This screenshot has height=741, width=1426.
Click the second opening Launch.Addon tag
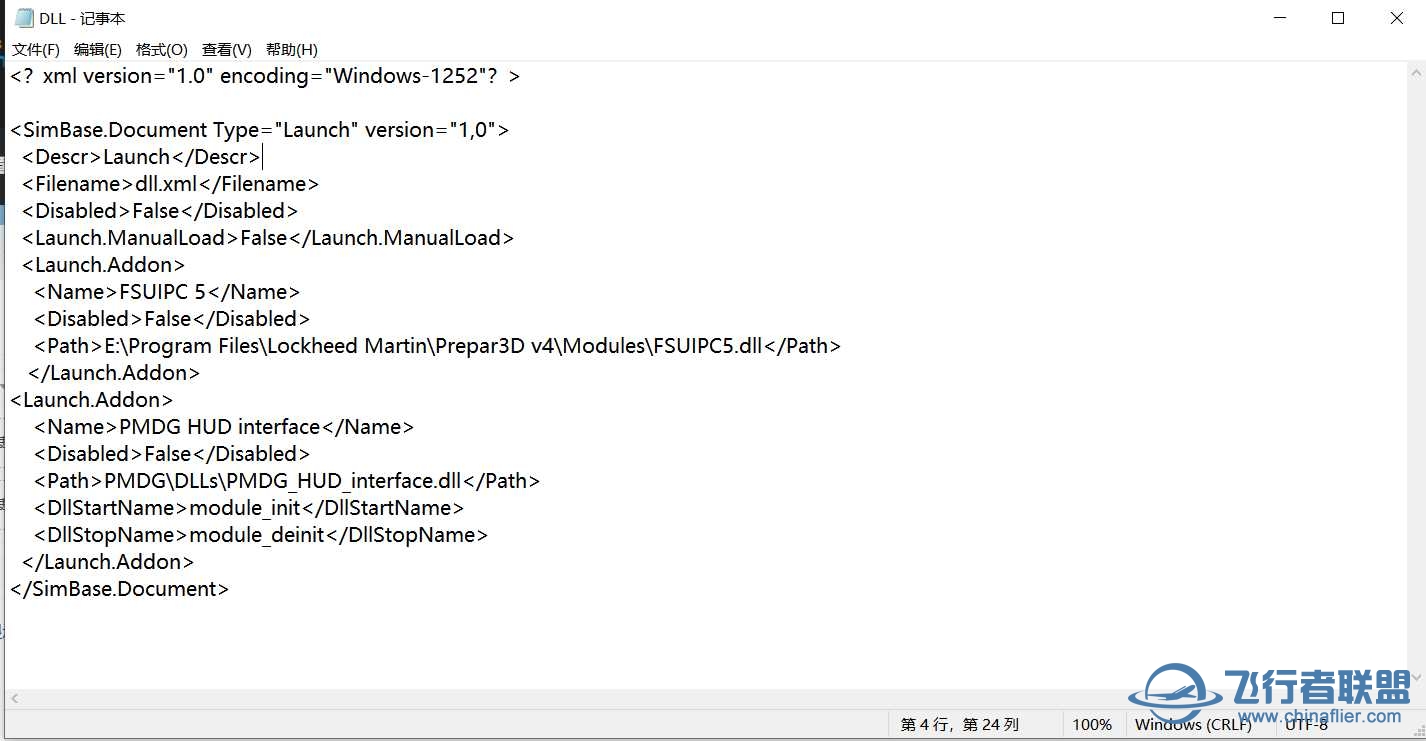click(x=92, y=400)
